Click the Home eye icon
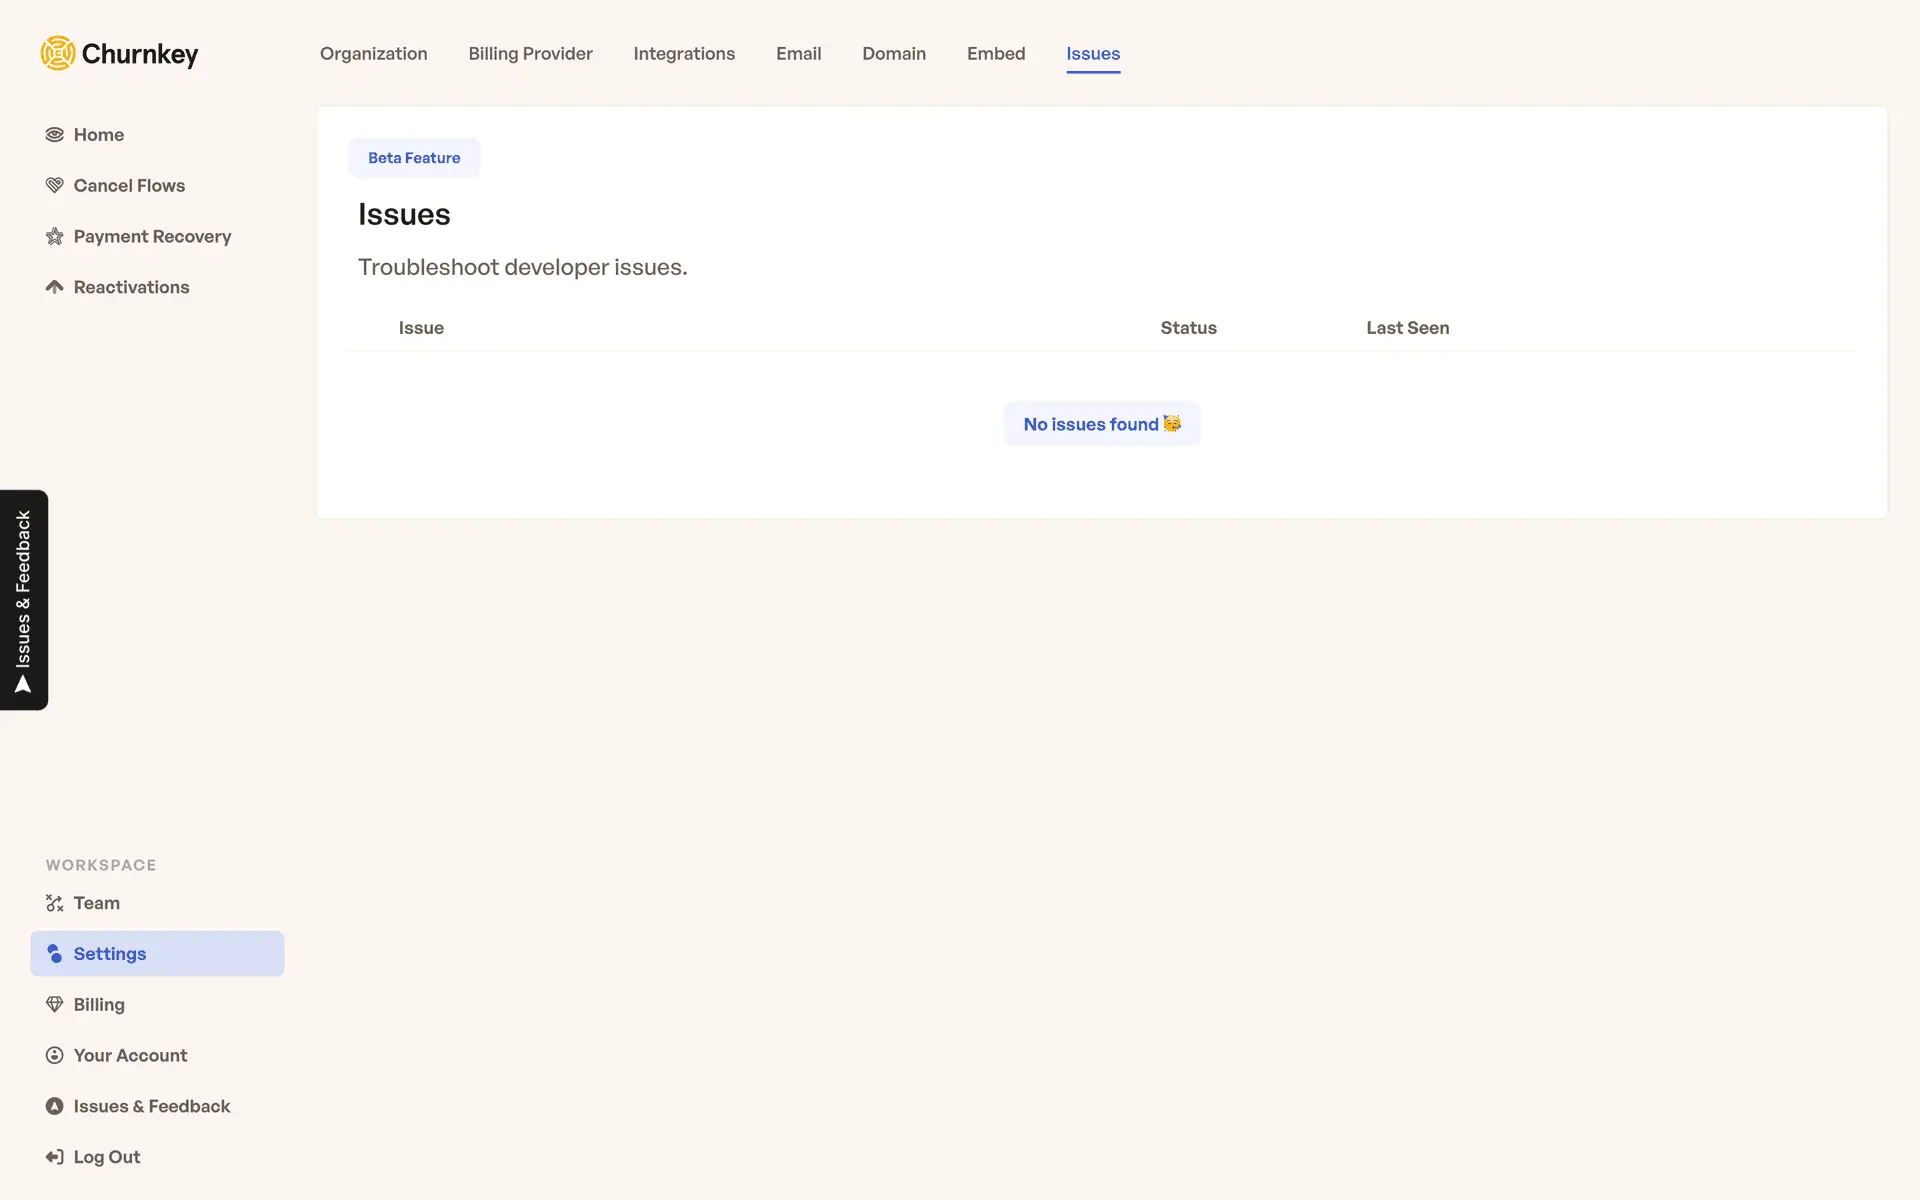Screen dimensions: 1920x1200 55,135
